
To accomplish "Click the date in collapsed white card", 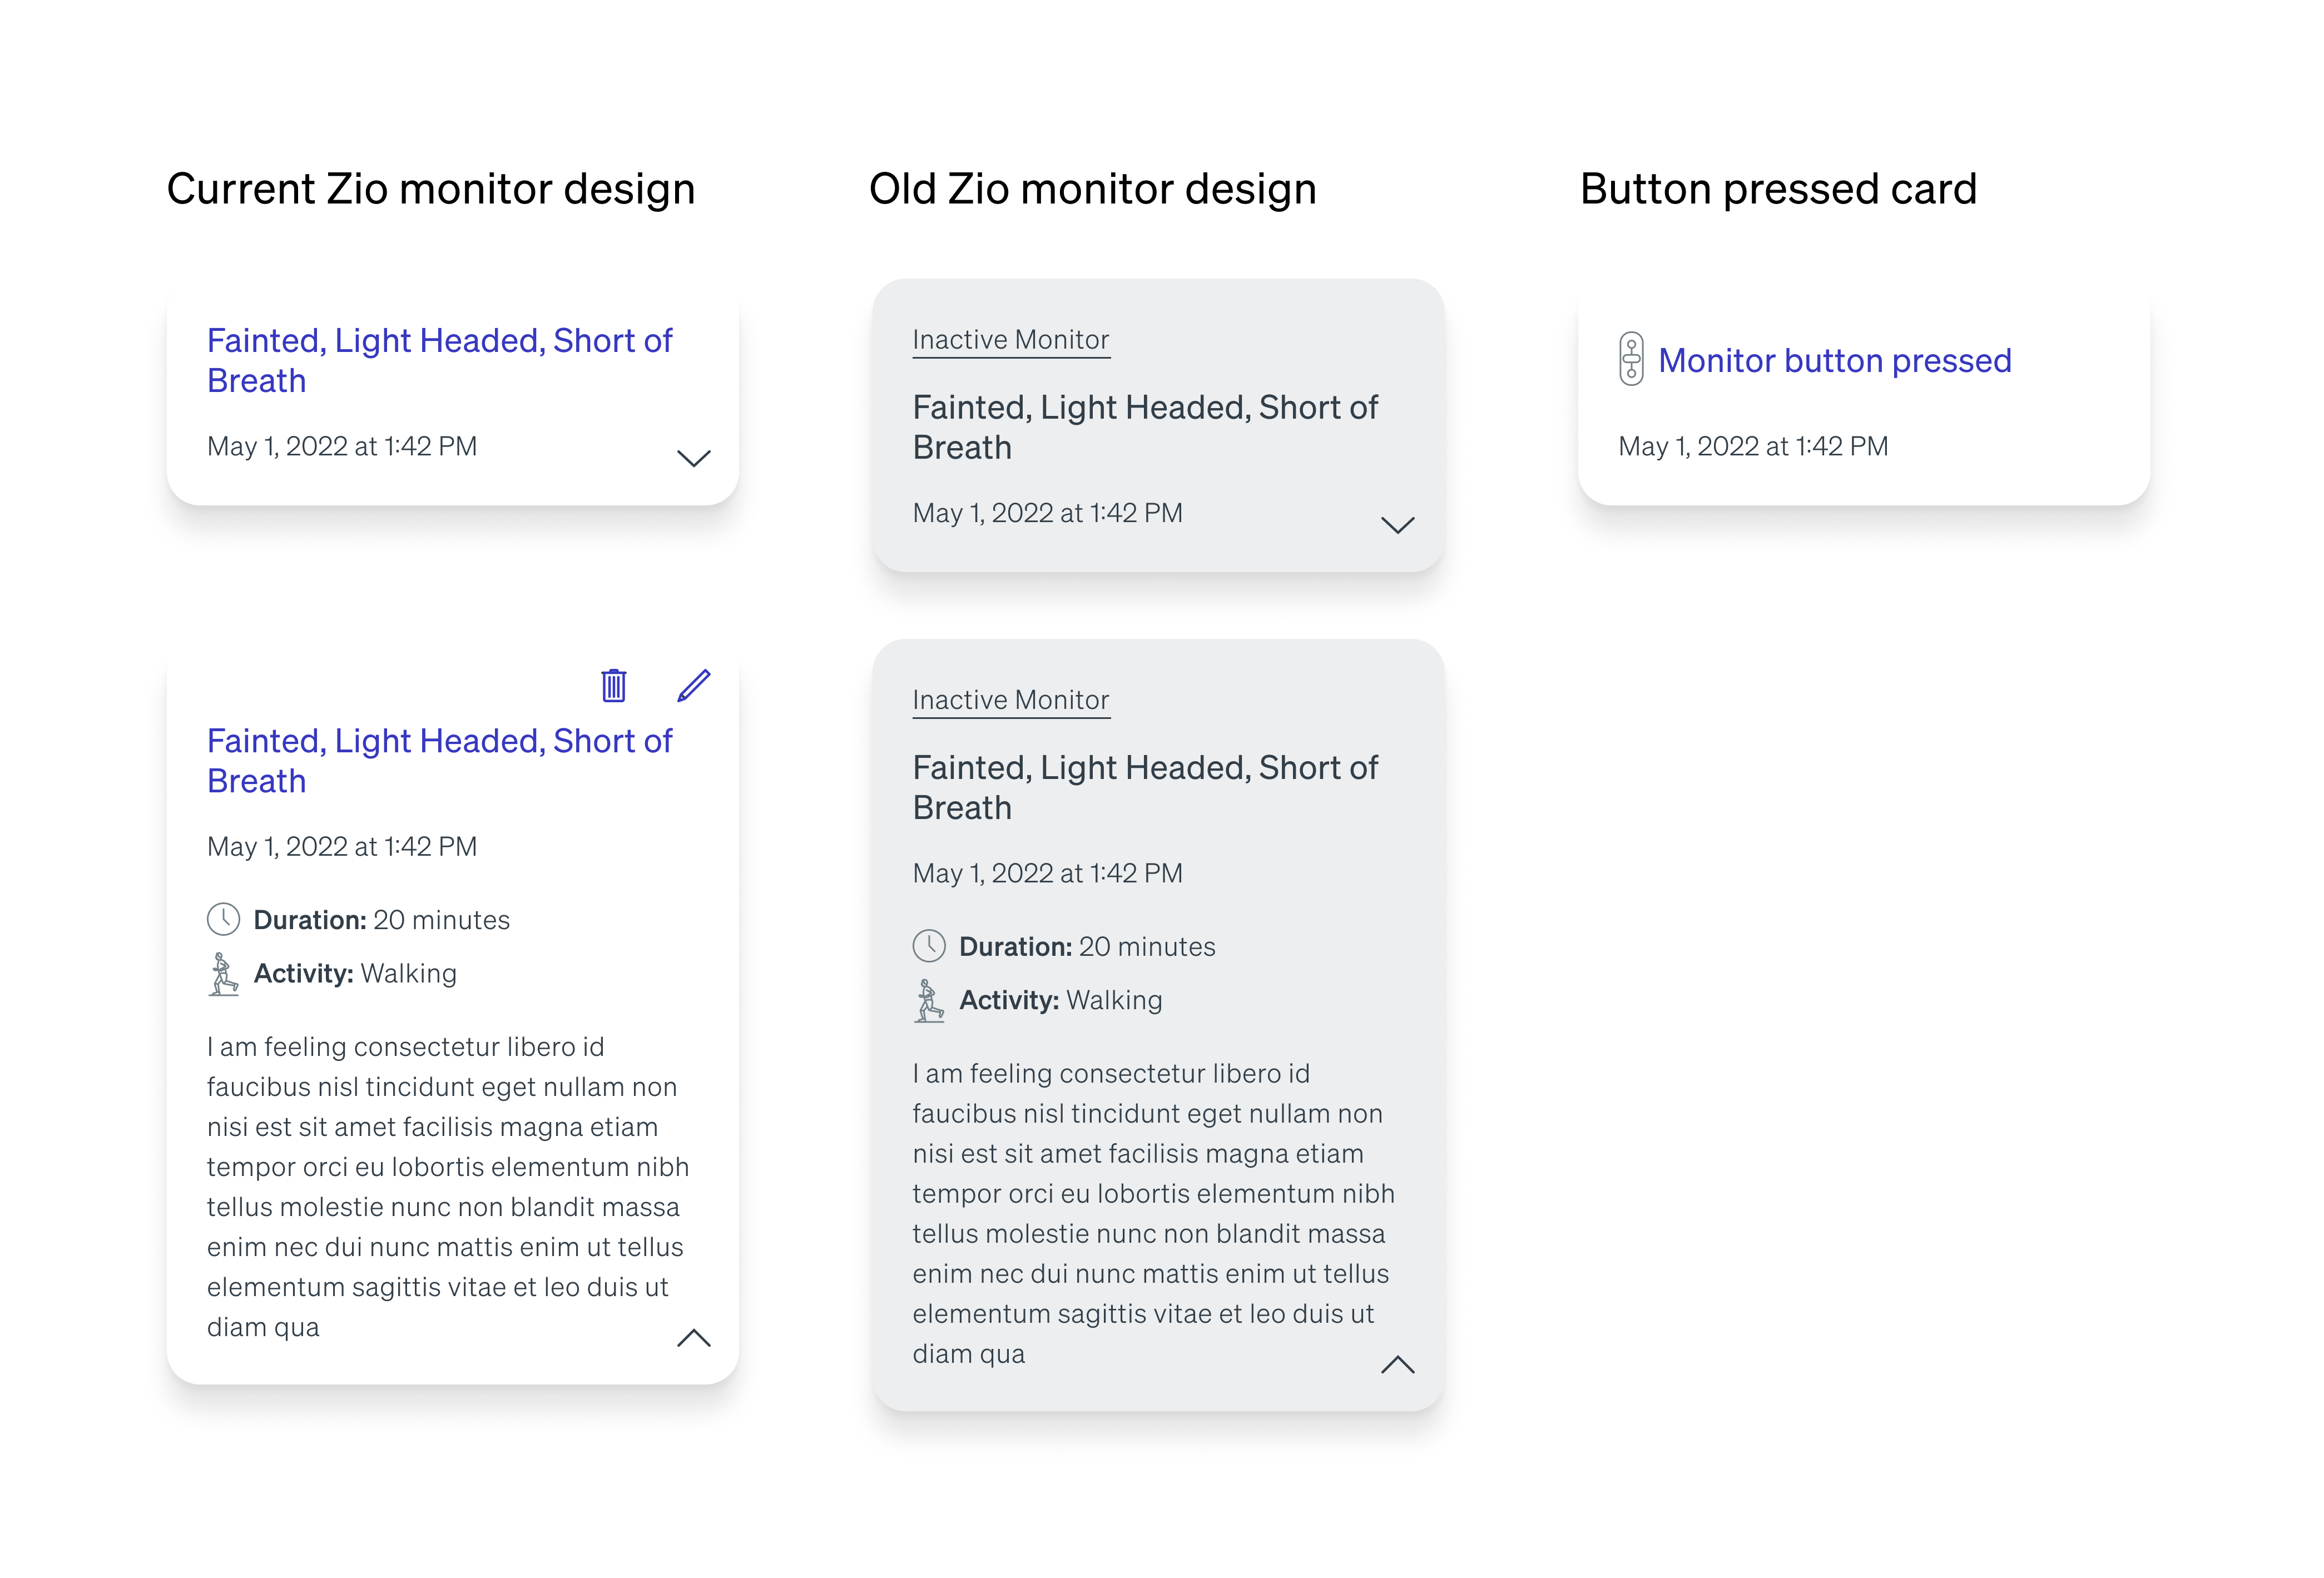I will coord(342,446).
